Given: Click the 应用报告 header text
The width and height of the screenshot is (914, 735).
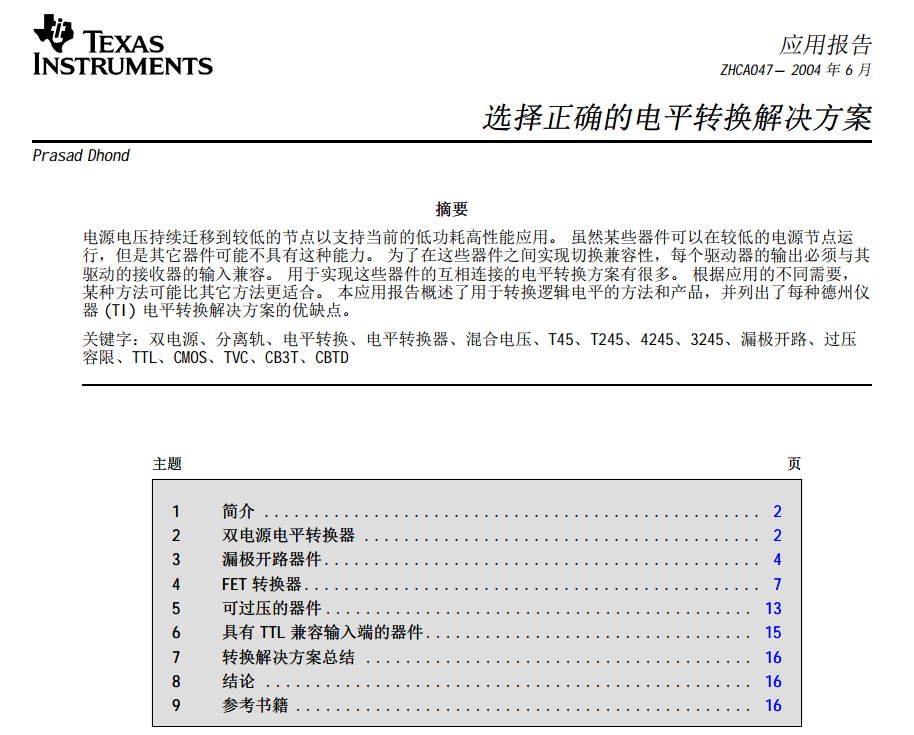Looking at the screenshot, I should point(825,45).
